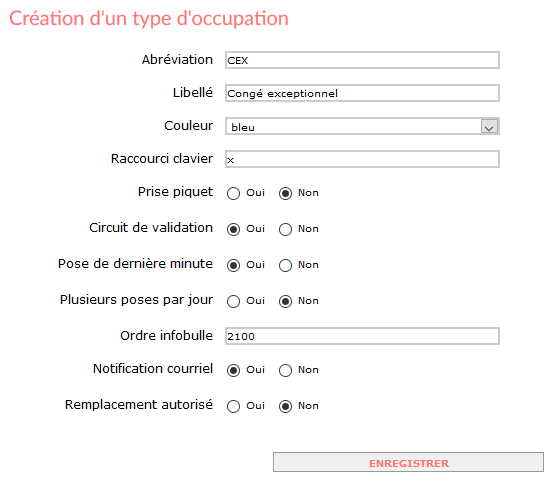Choose Non for Pose de dernière minute

click(285, 265)
